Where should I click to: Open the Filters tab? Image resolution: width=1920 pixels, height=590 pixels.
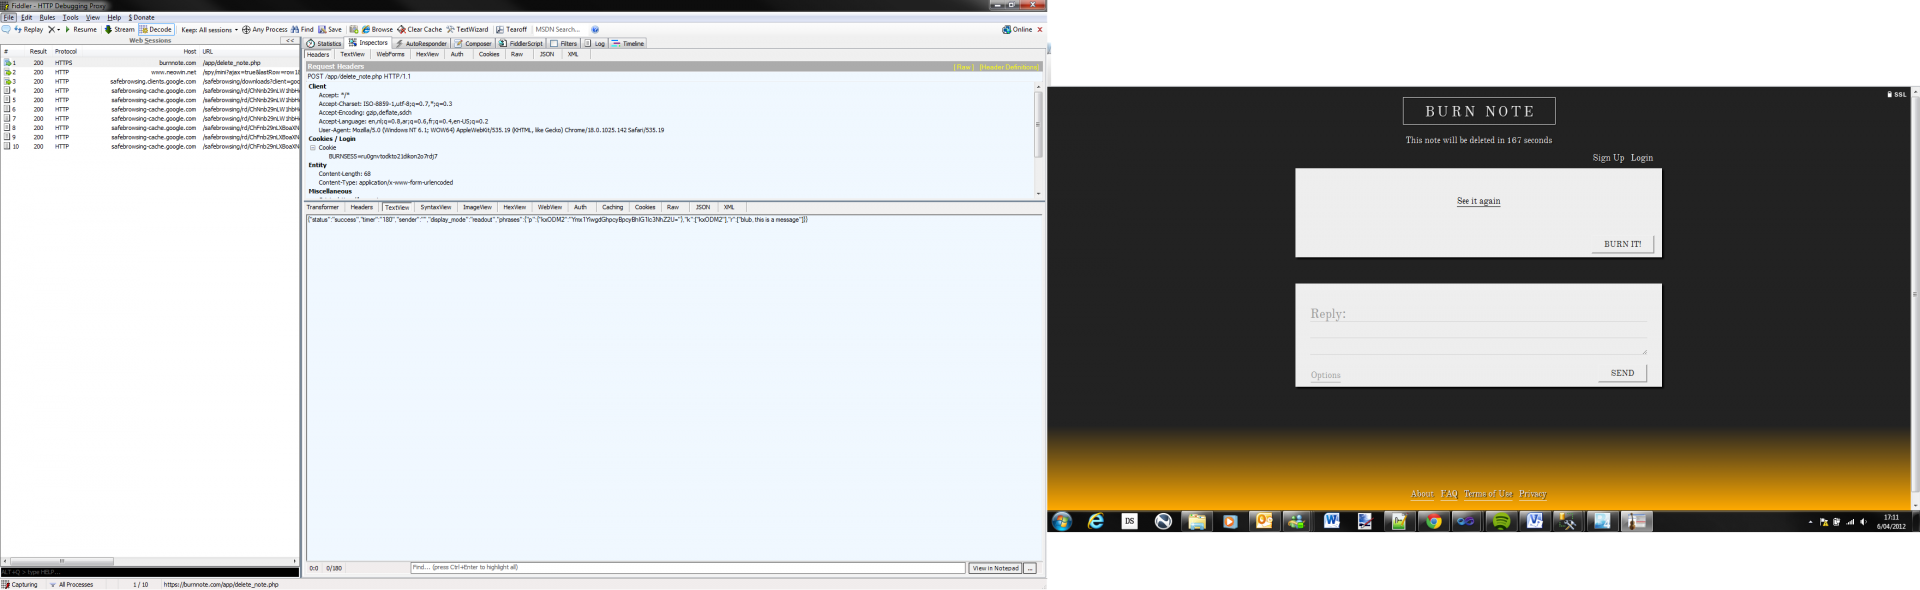(x=564, y=44)
